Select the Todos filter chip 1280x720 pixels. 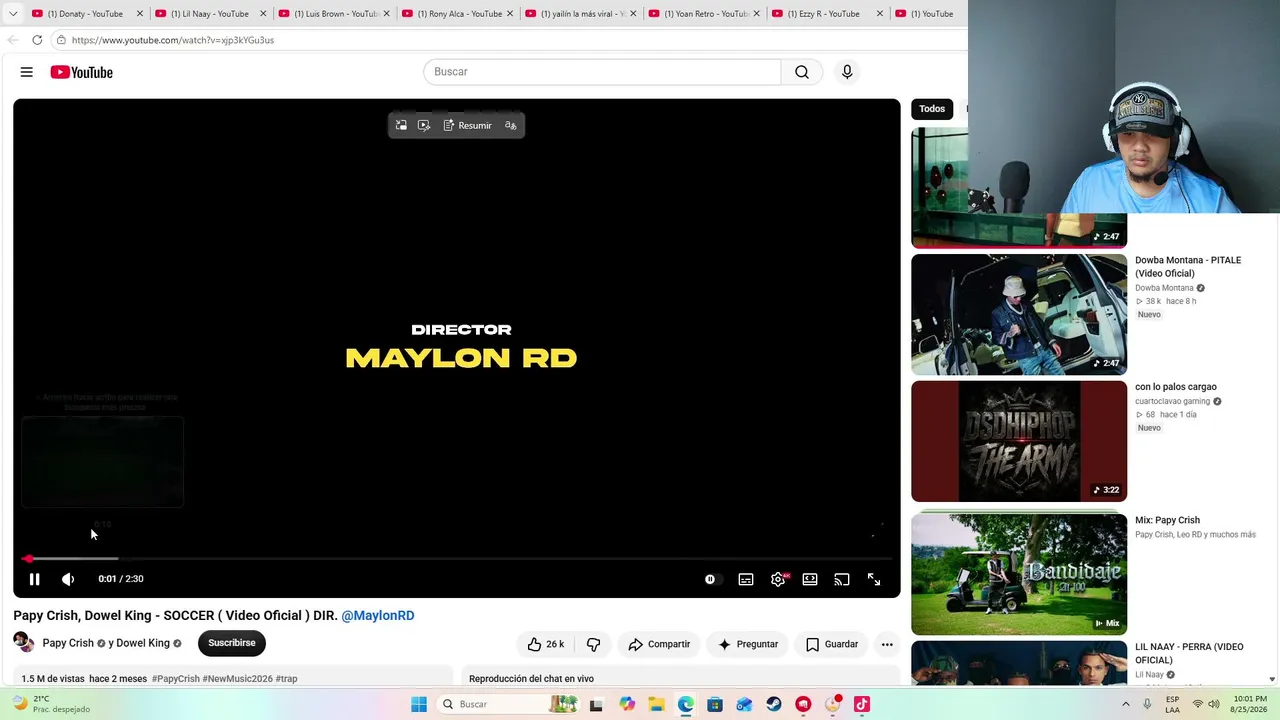point(932,109)
